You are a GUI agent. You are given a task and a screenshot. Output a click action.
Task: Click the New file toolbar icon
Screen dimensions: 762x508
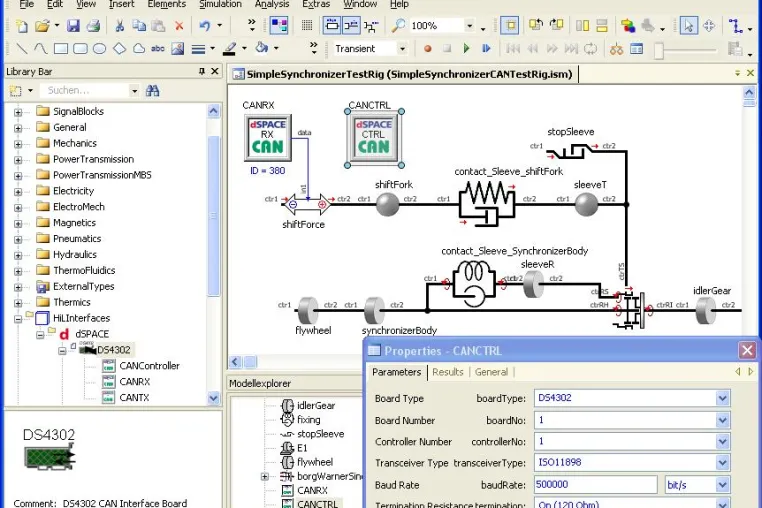pos(22,26)
